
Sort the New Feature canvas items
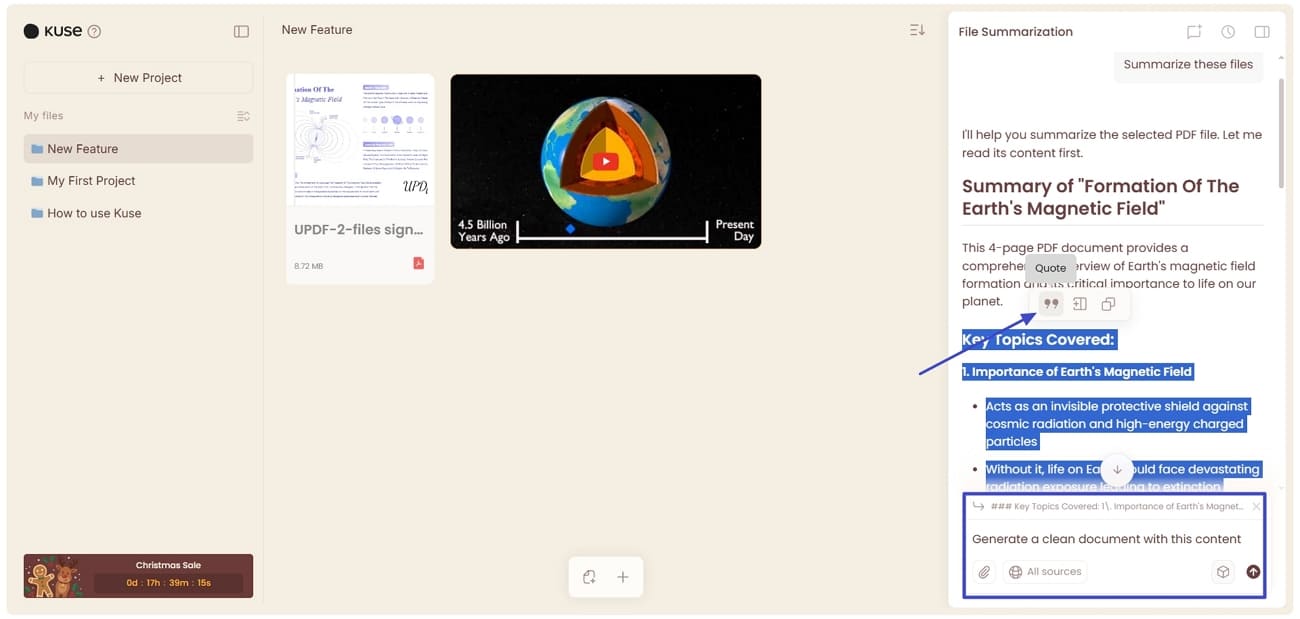tap(917, 30)
